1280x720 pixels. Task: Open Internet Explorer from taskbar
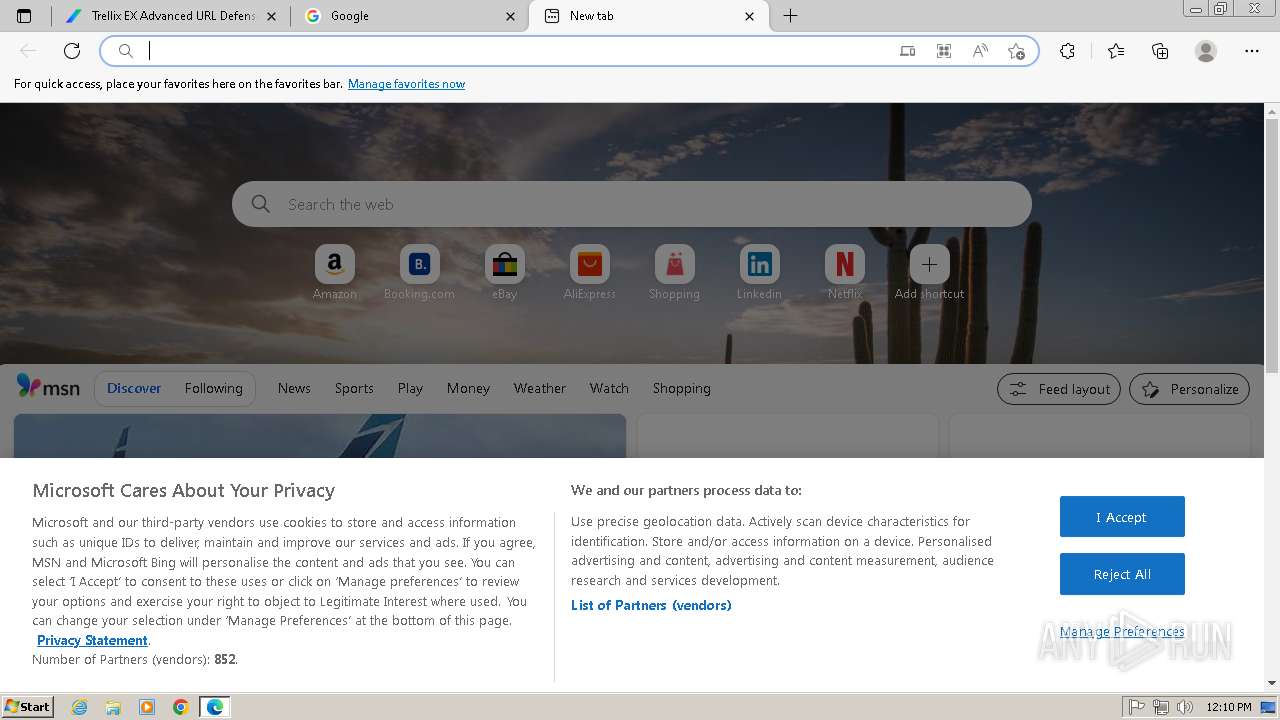(79, 707)
